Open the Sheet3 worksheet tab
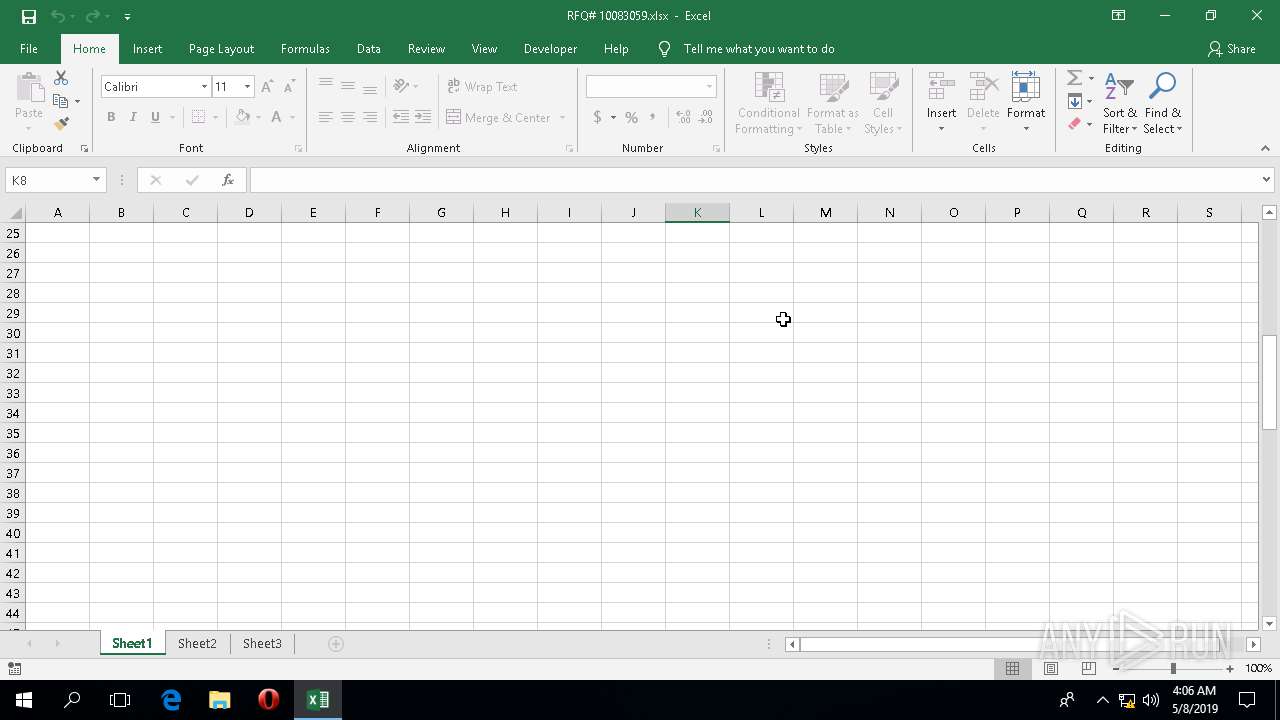The width and height of the screenshot is (1280, 720). pyautogui.click(x=262, y=644)
